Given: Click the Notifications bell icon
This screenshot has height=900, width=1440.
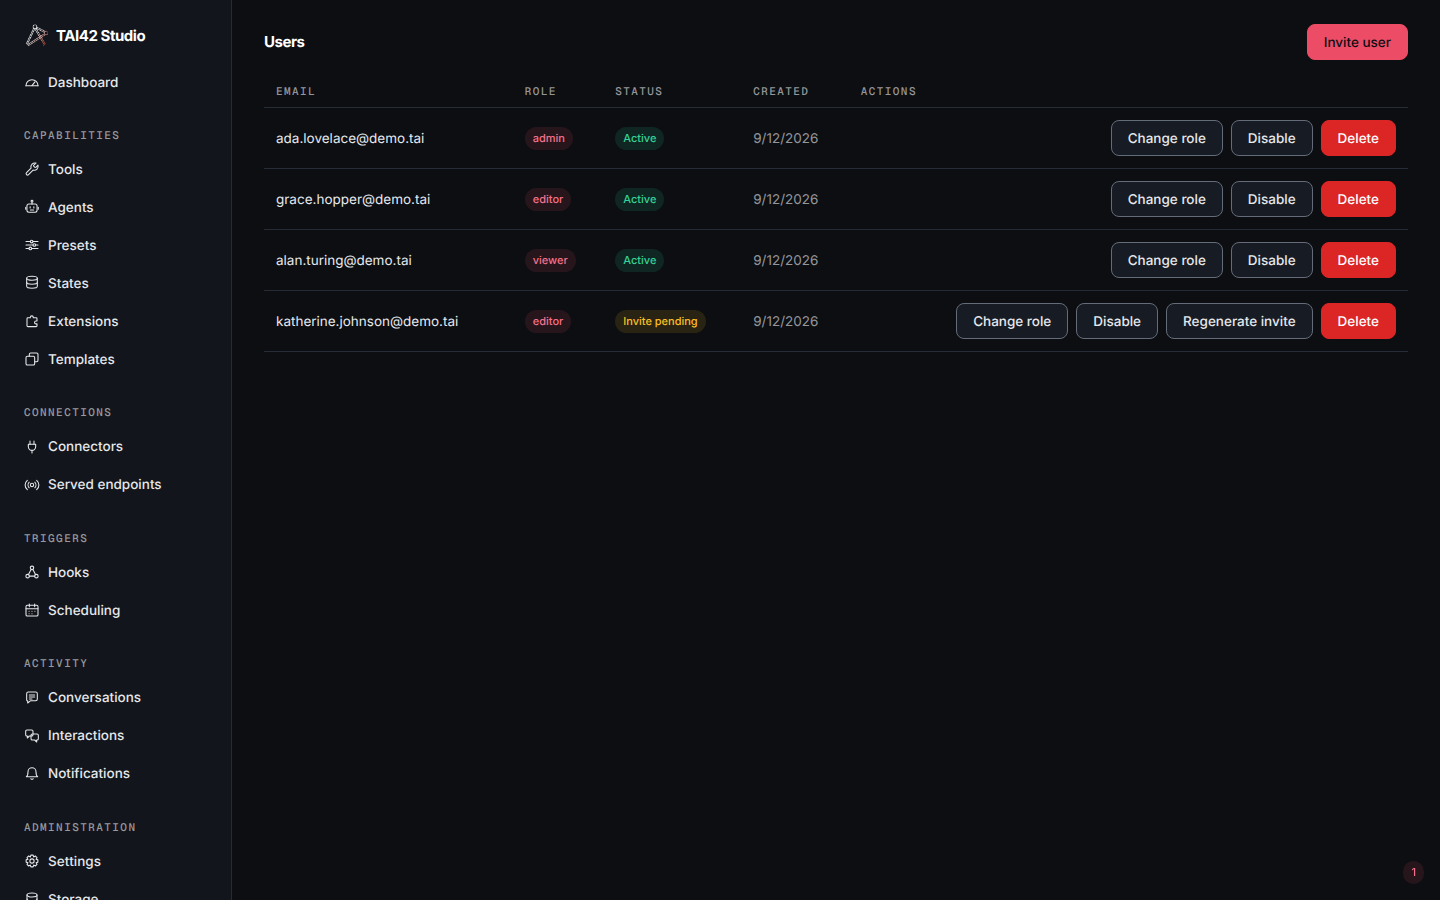Looking at the screenshot, I should [32, 774].
